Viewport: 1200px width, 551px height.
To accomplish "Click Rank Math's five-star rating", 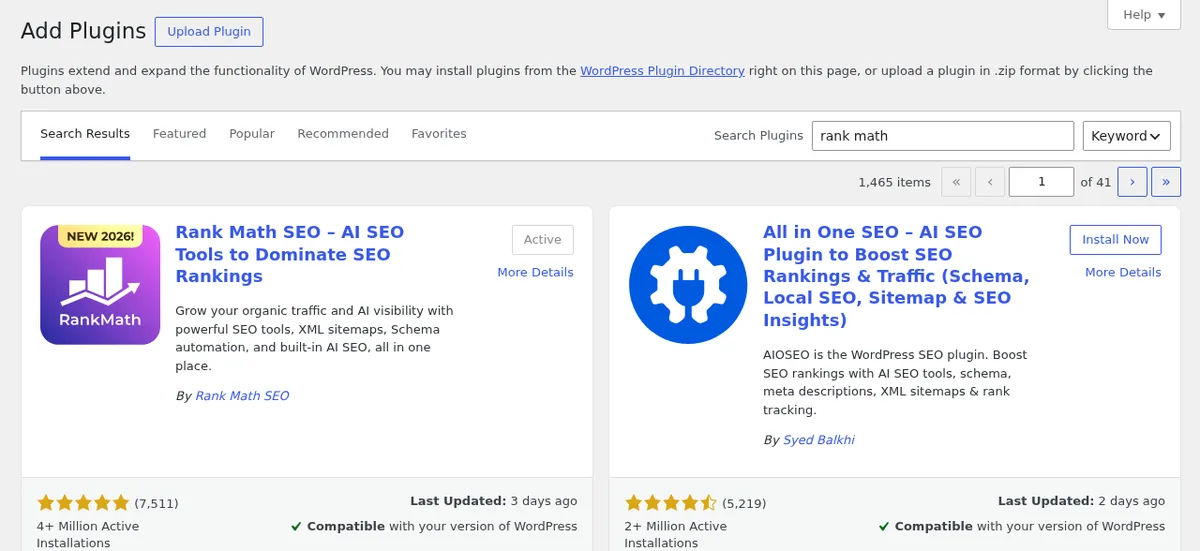I will tap(83, 503).
